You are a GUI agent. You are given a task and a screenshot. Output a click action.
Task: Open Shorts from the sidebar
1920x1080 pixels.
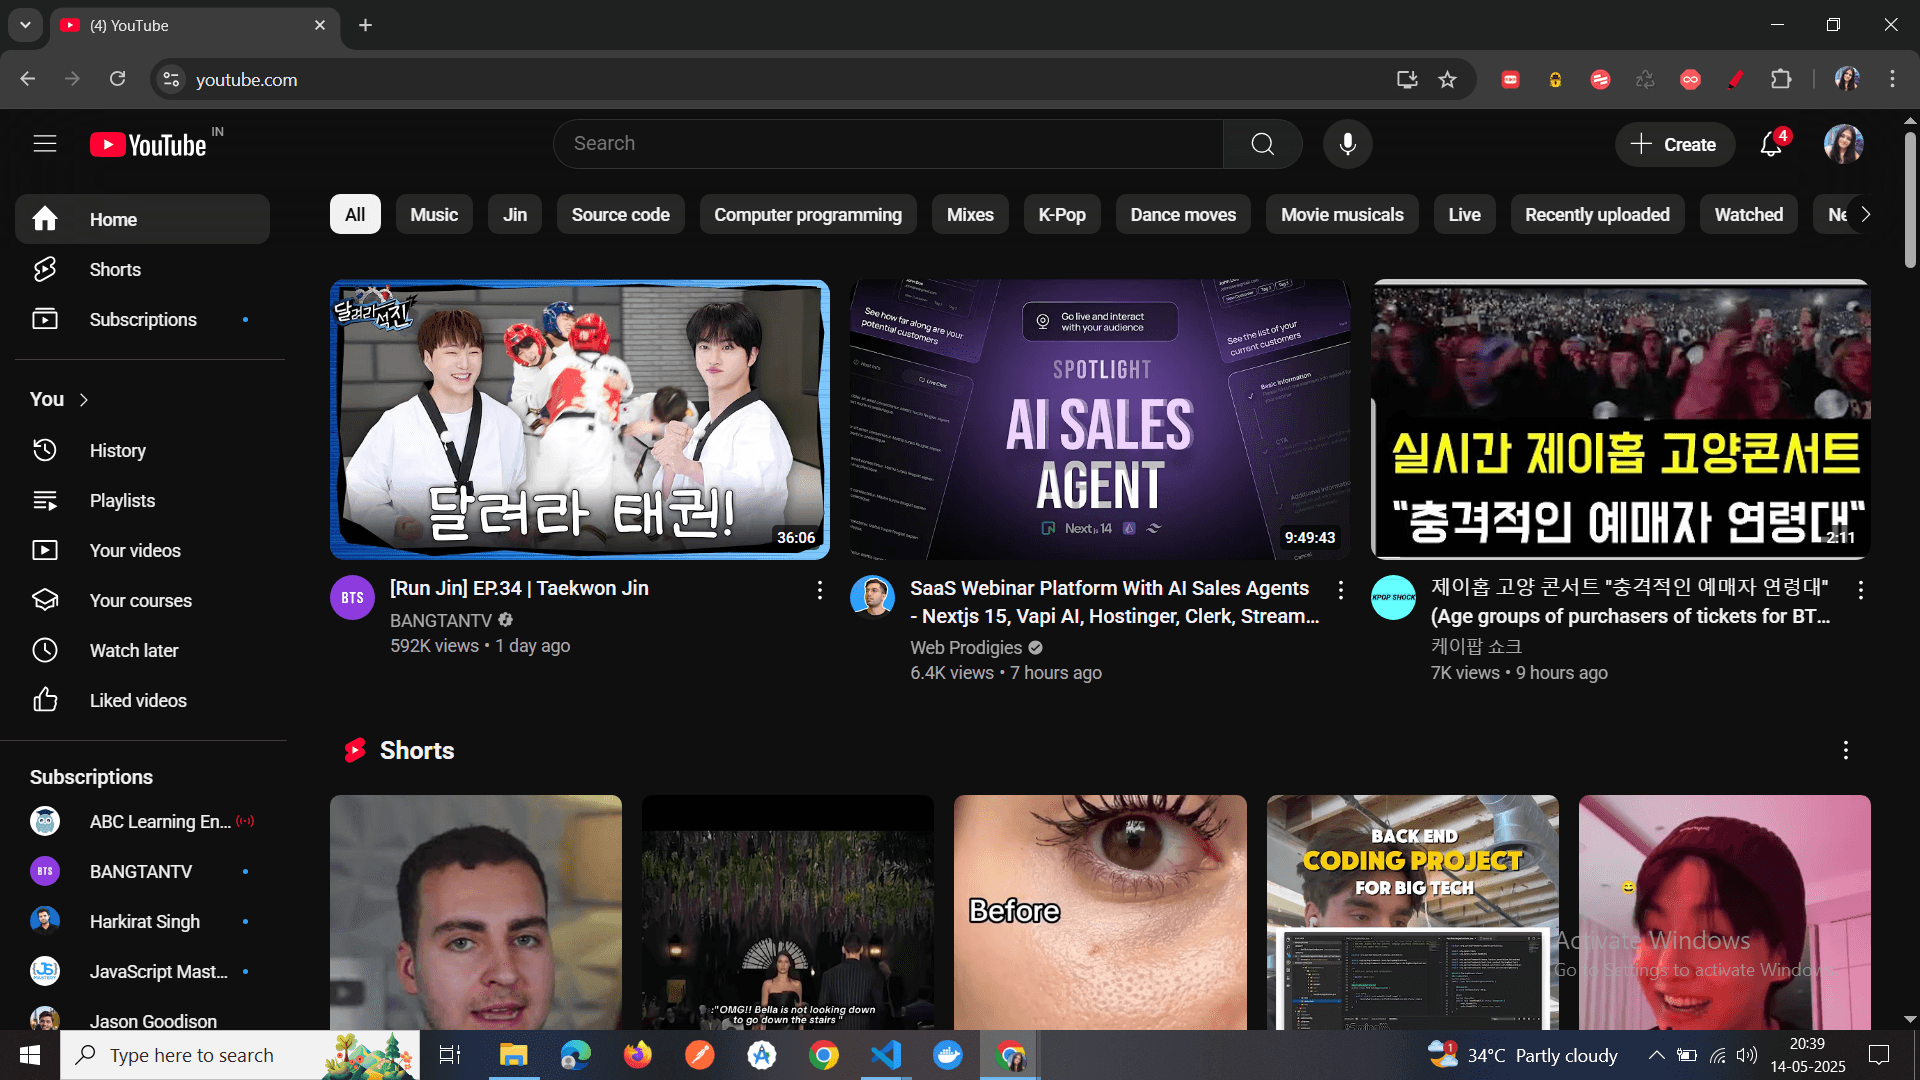pos(115,270)
